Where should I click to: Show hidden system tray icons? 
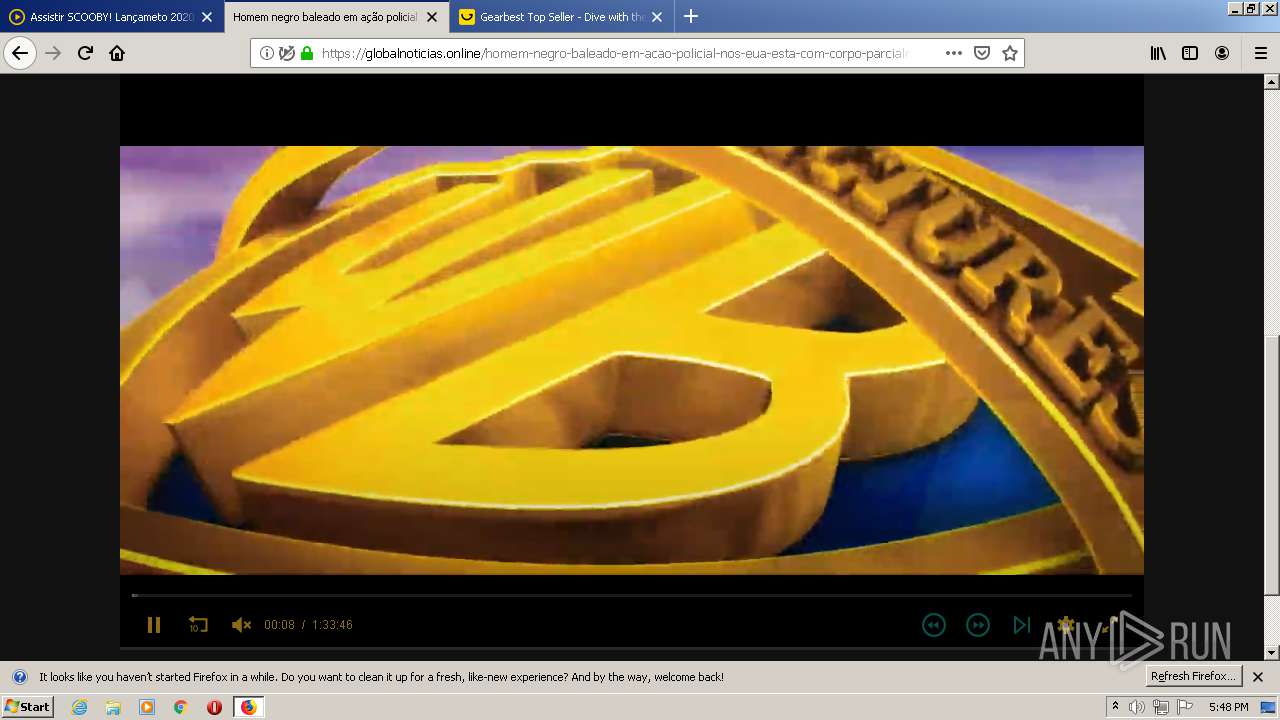click(x=1116, y=706)
